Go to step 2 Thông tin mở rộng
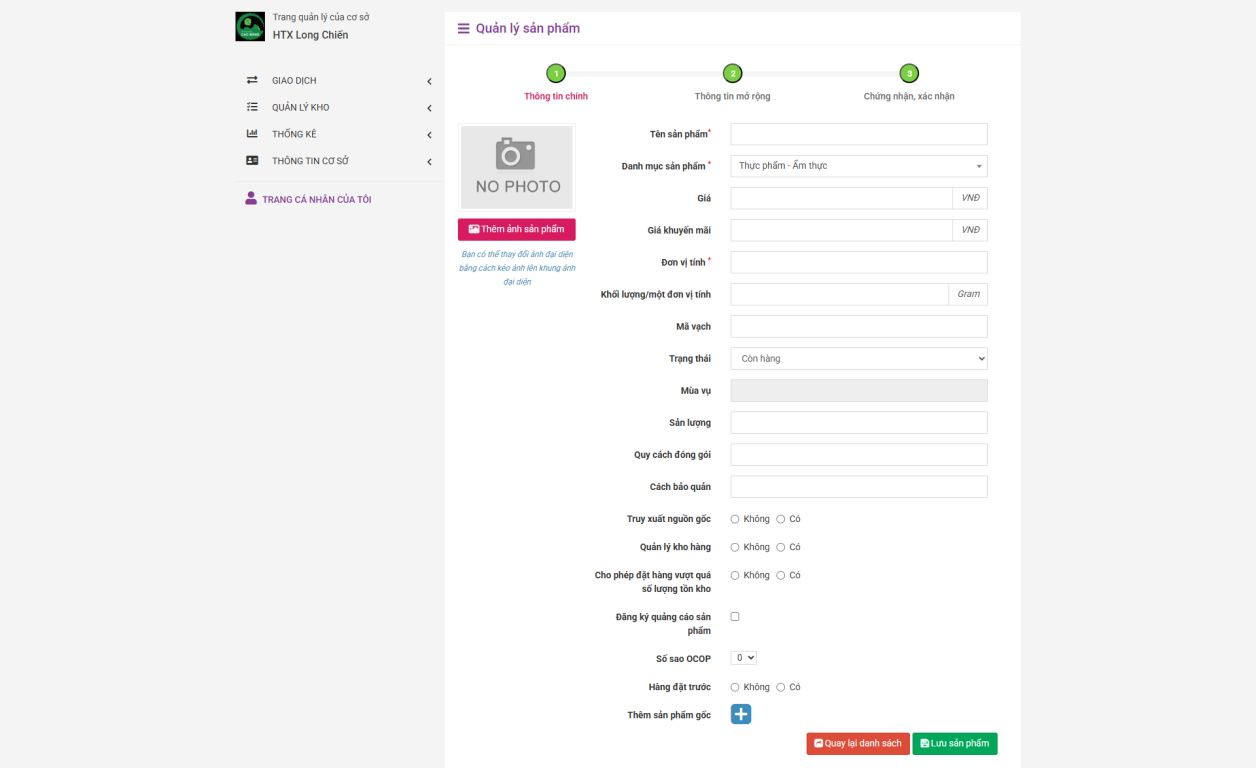 point(732,73)
